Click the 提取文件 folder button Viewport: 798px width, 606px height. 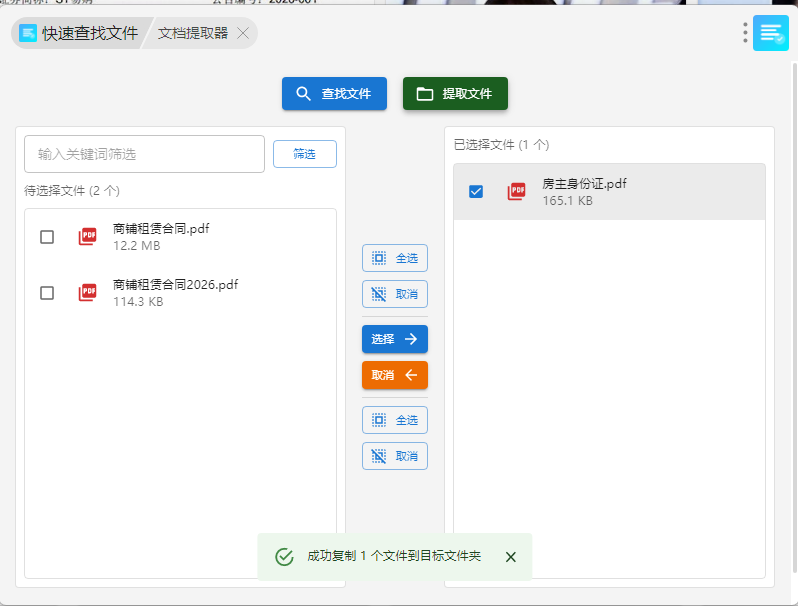[455, 94]
